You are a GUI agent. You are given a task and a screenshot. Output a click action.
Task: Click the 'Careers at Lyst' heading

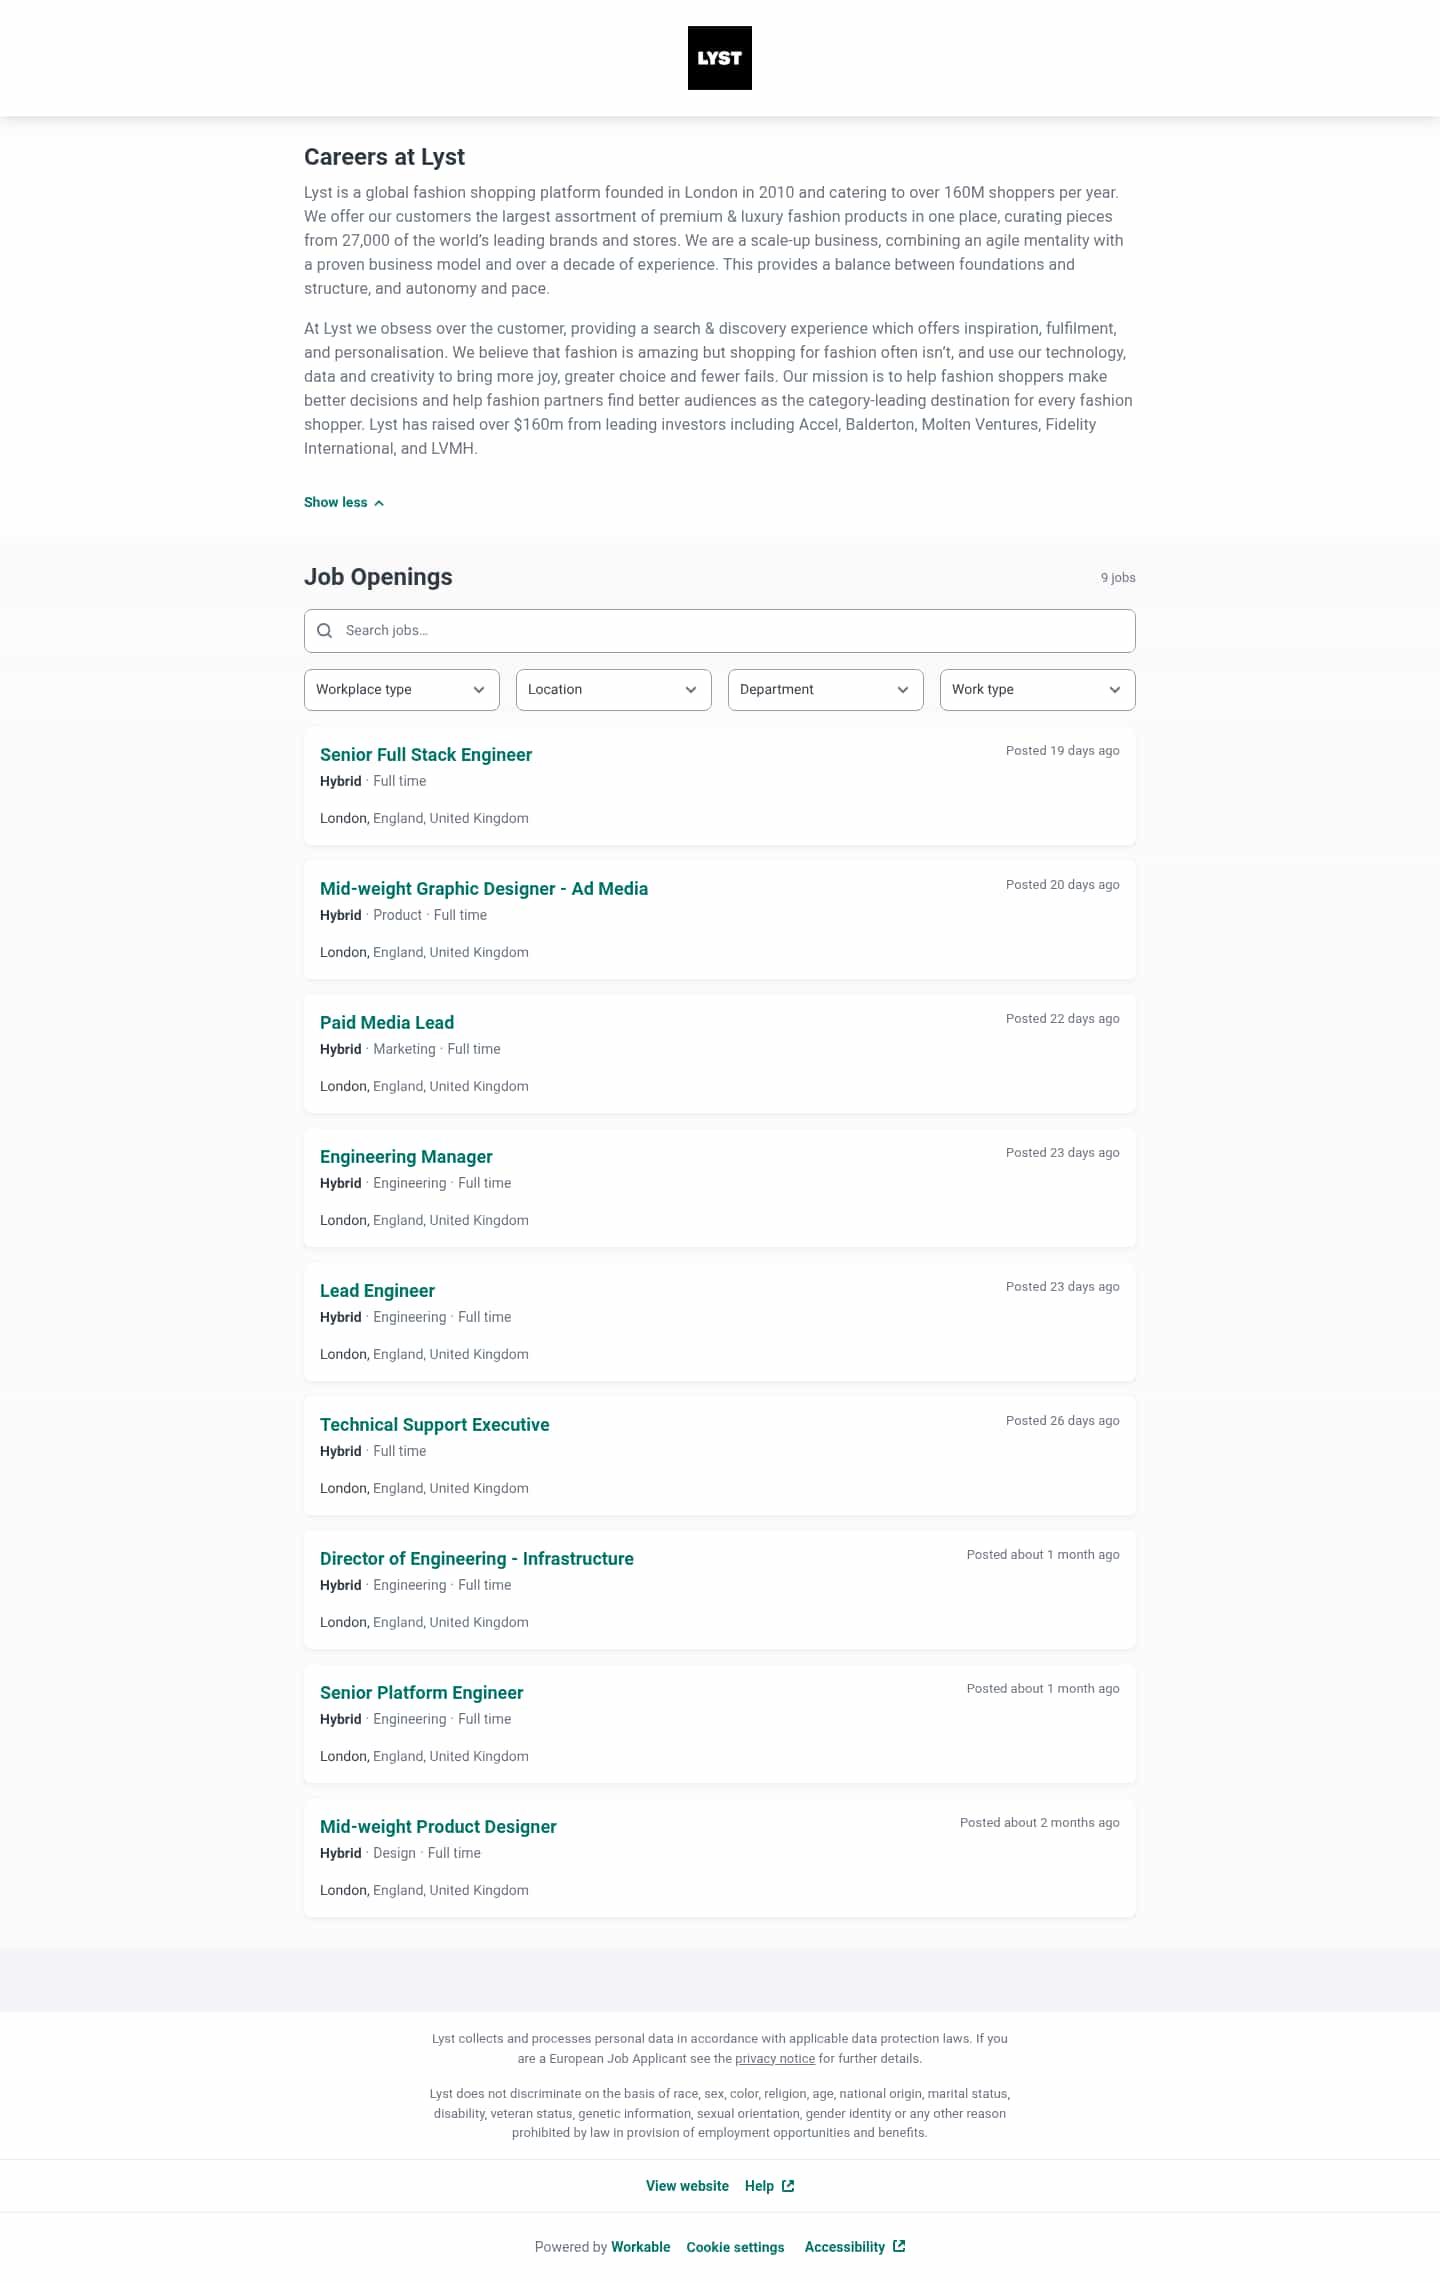[x=384, y=157]
